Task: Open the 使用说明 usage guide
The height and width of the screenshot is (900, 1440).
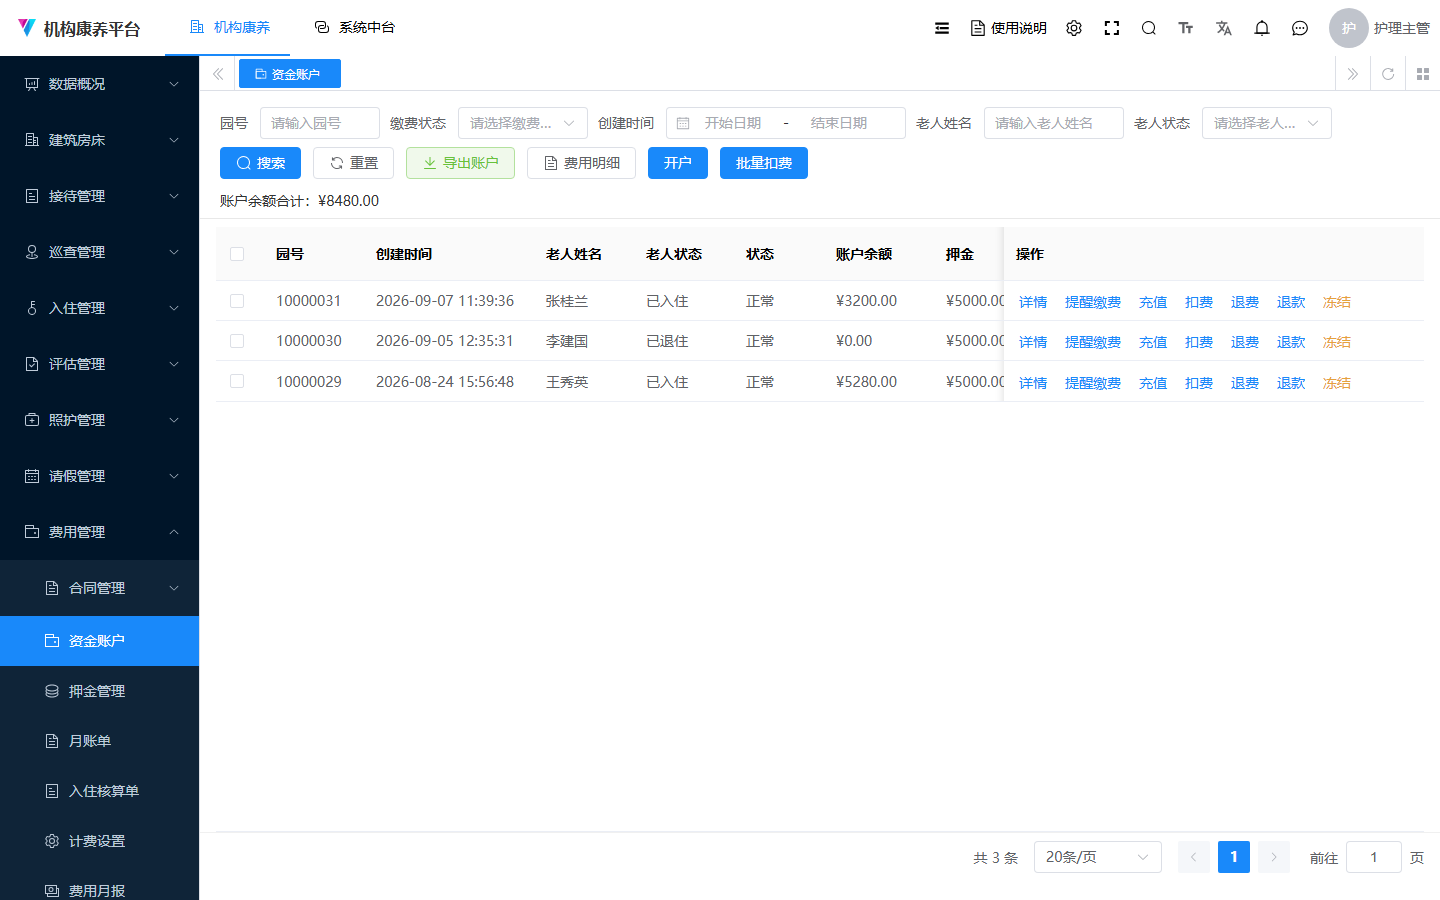Action: [1008, 28]
